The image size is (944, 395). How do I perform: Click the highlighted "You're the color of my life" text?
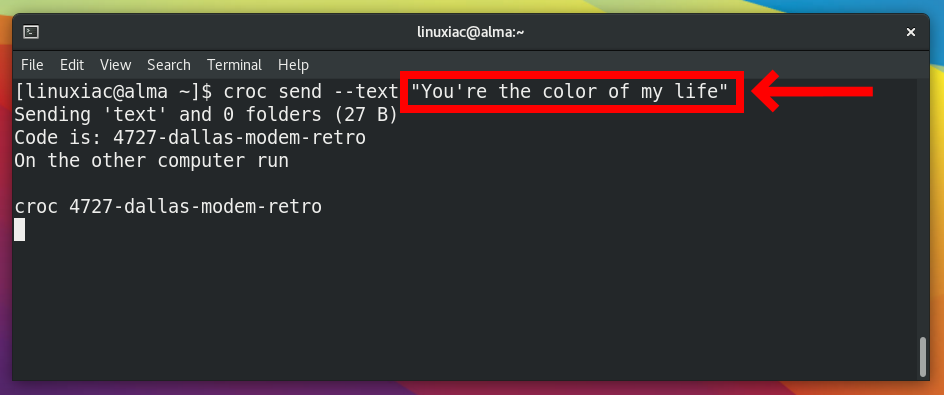(x=570, y=92)
